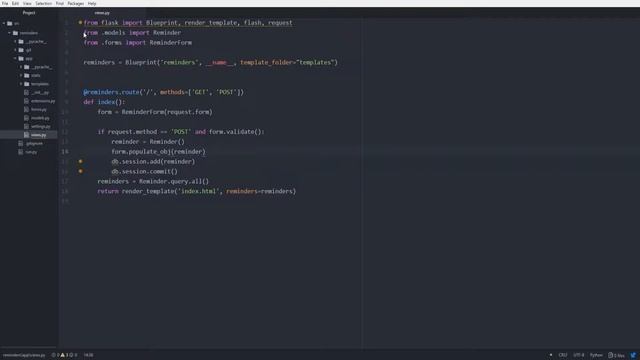Click the 'from .forms import ReminderForm' line
640x360 pixels.
(138, 42)
